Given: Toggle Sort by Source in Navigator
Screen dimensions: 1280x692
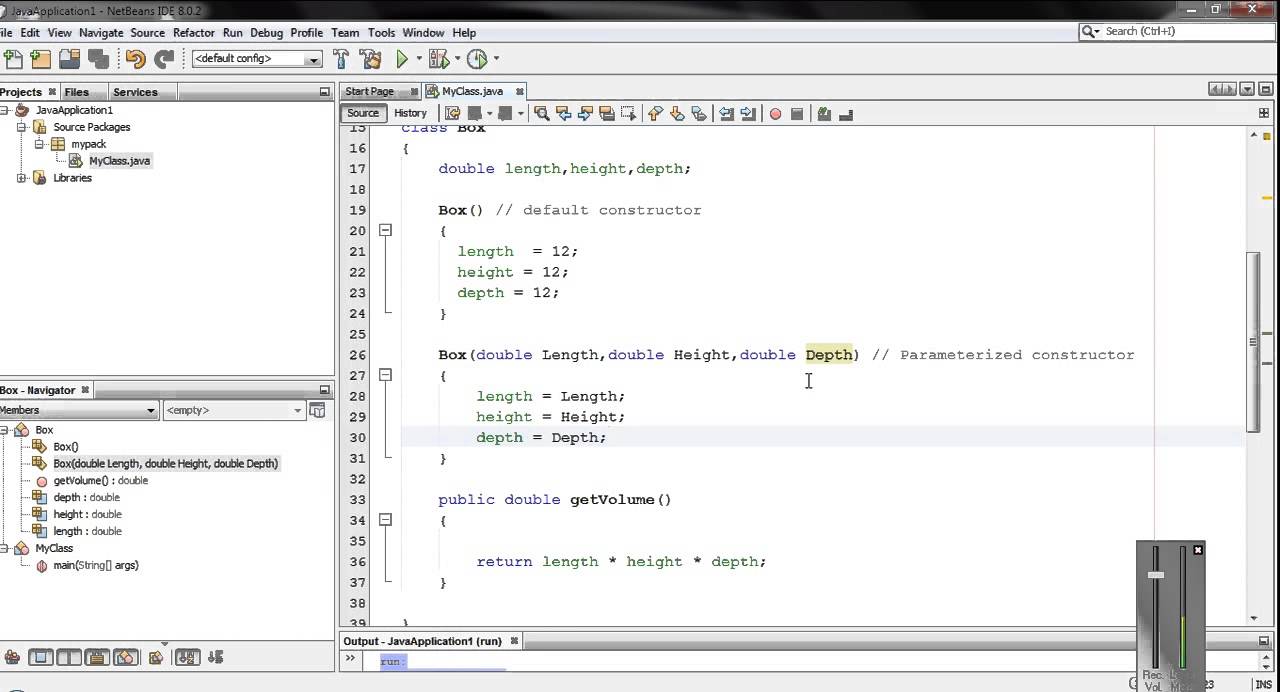Looking at the screenshot, I should 215,657.
